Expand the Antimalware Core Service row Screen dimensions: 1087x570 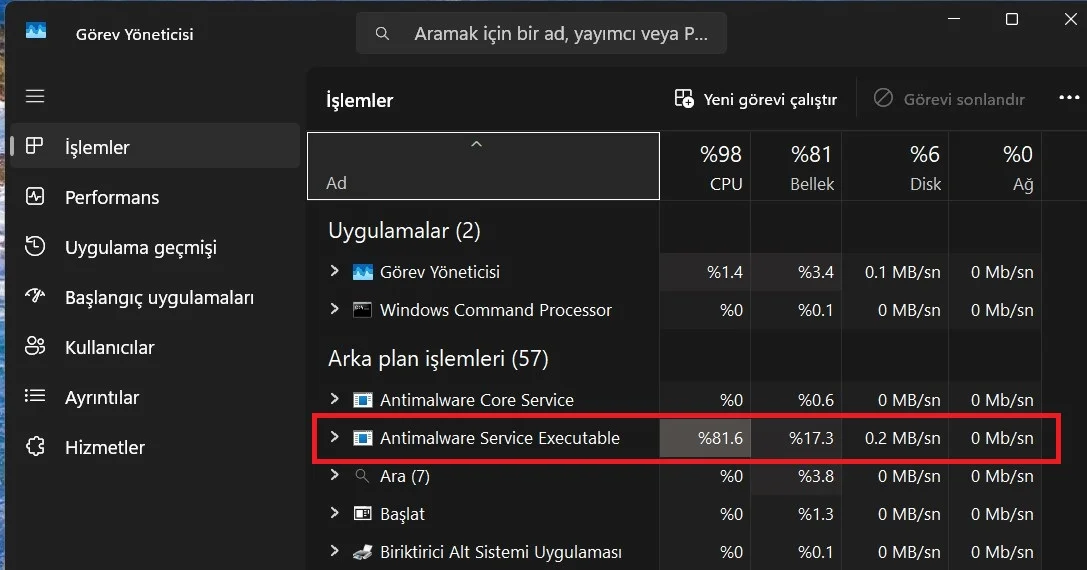click(x=334, y=399)
